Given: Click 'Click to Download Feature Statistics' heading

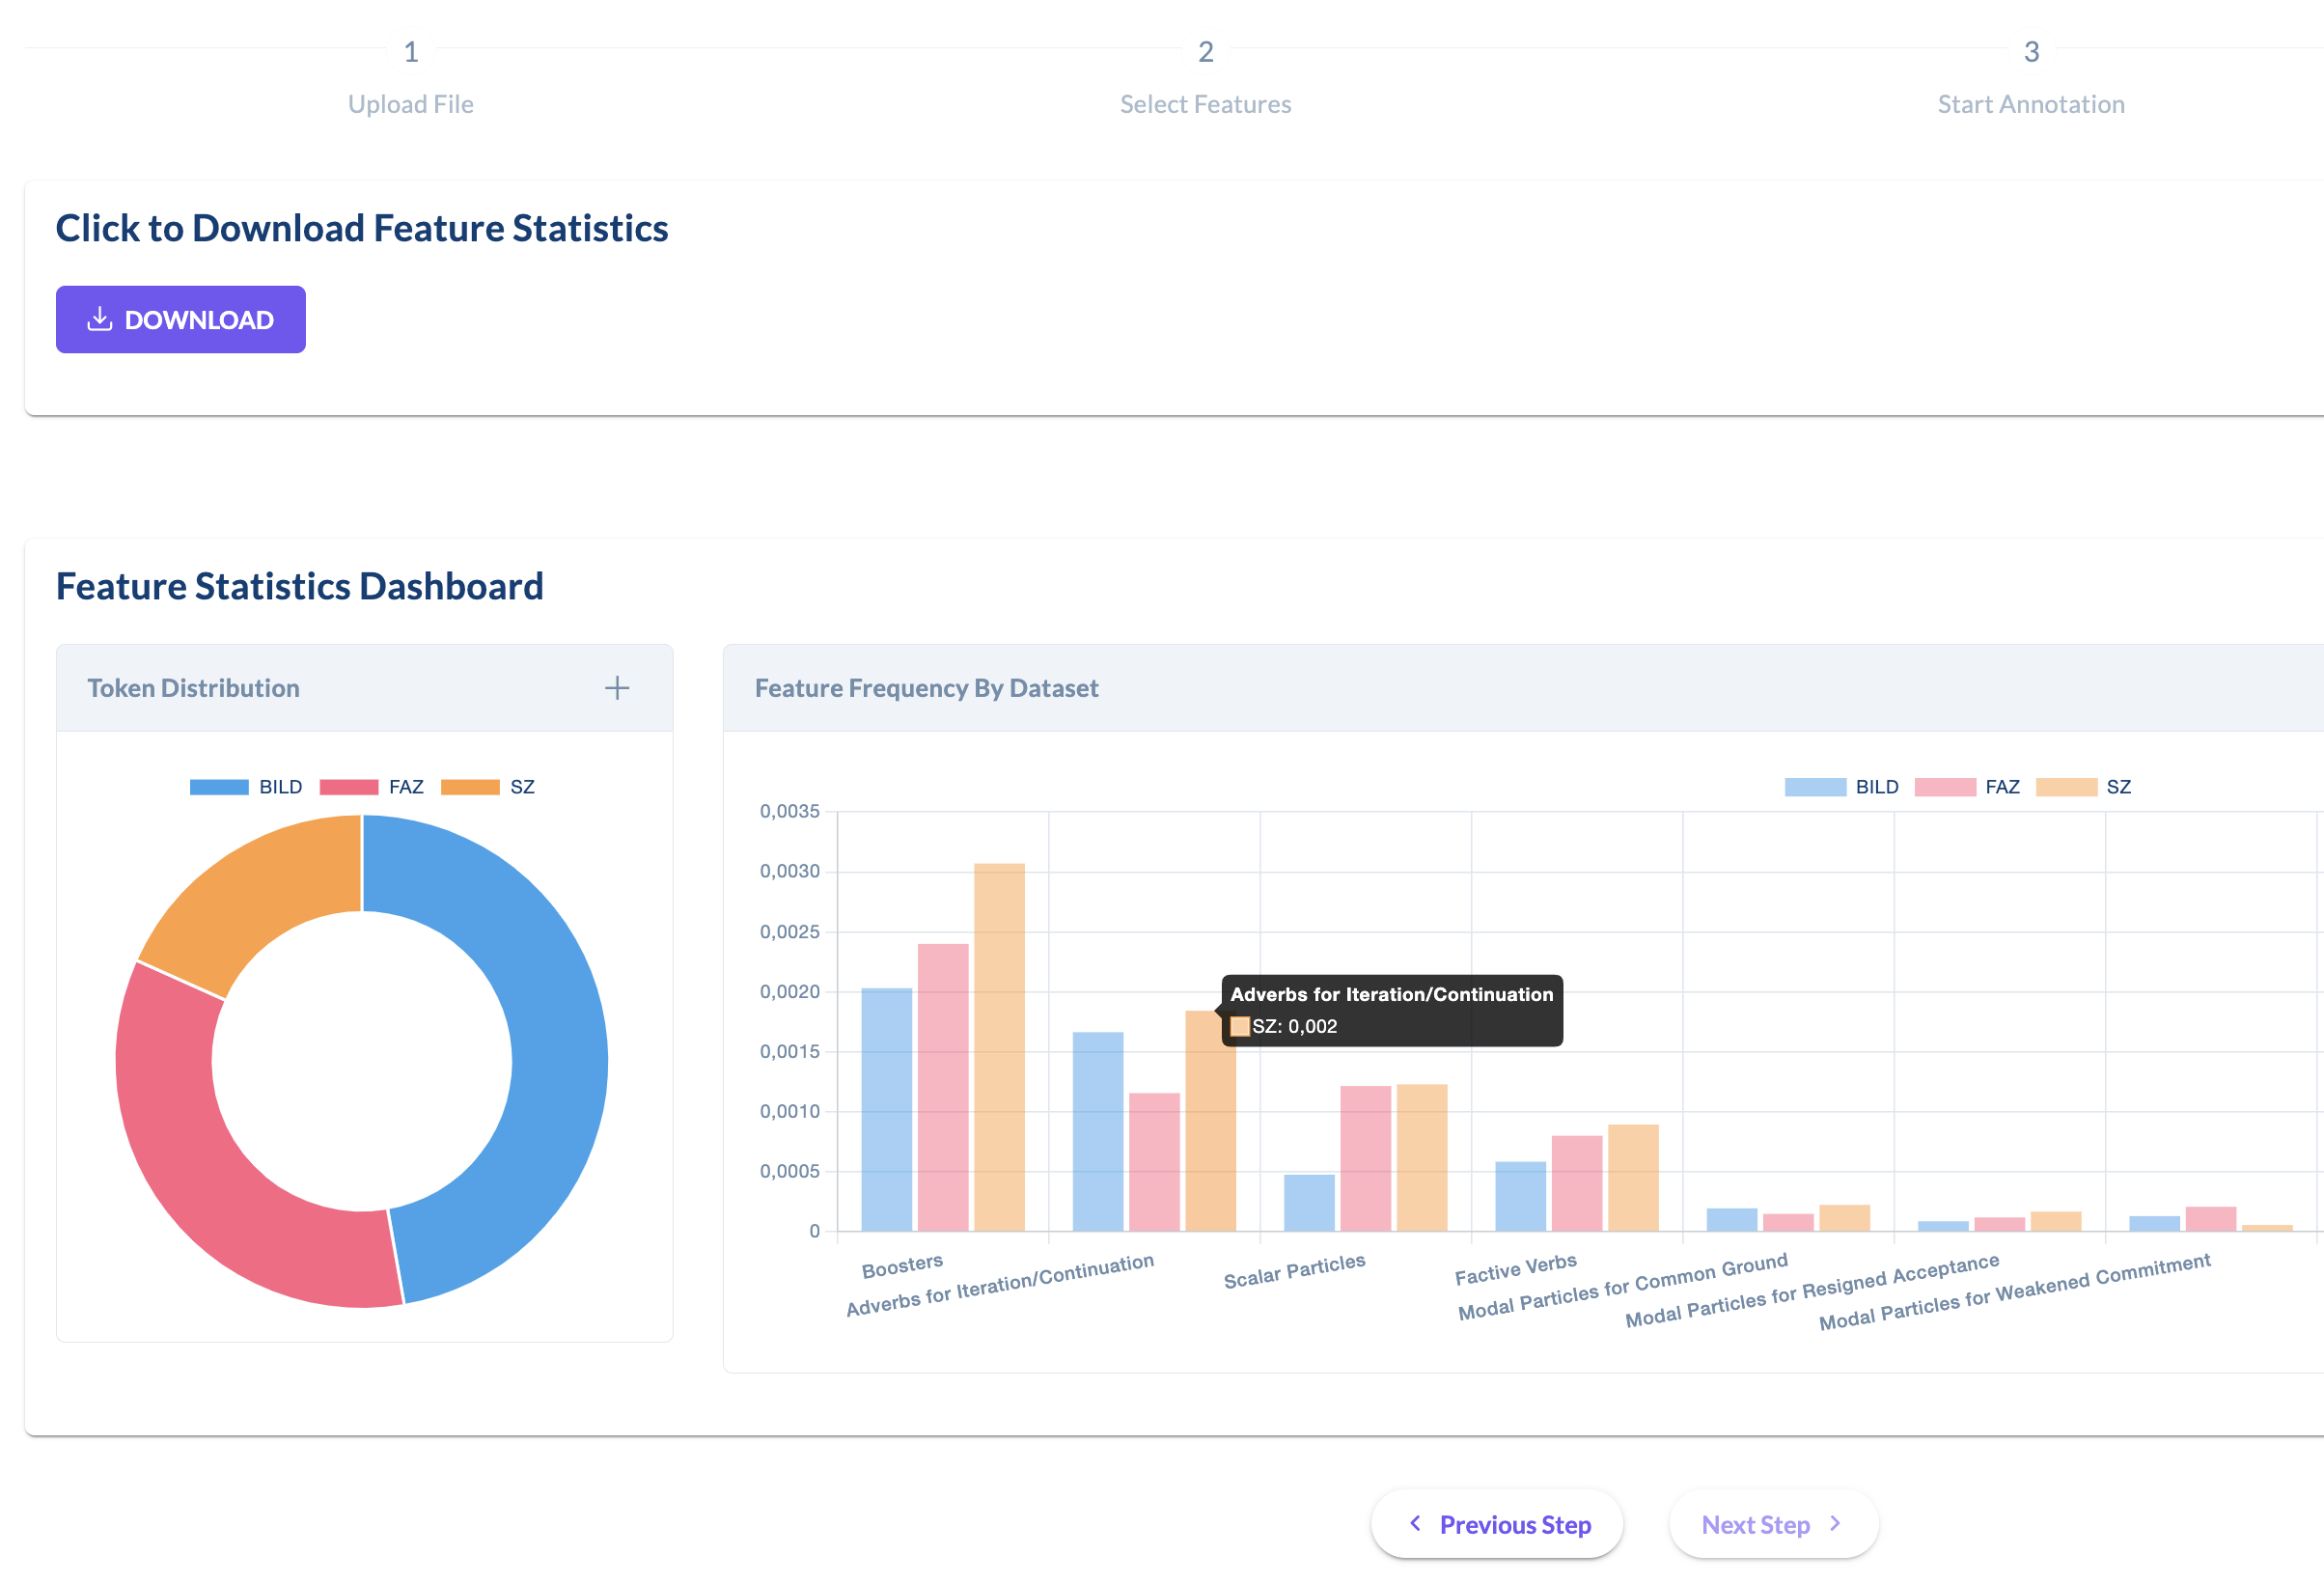Looking at the screenshot, I should point(362,228).
